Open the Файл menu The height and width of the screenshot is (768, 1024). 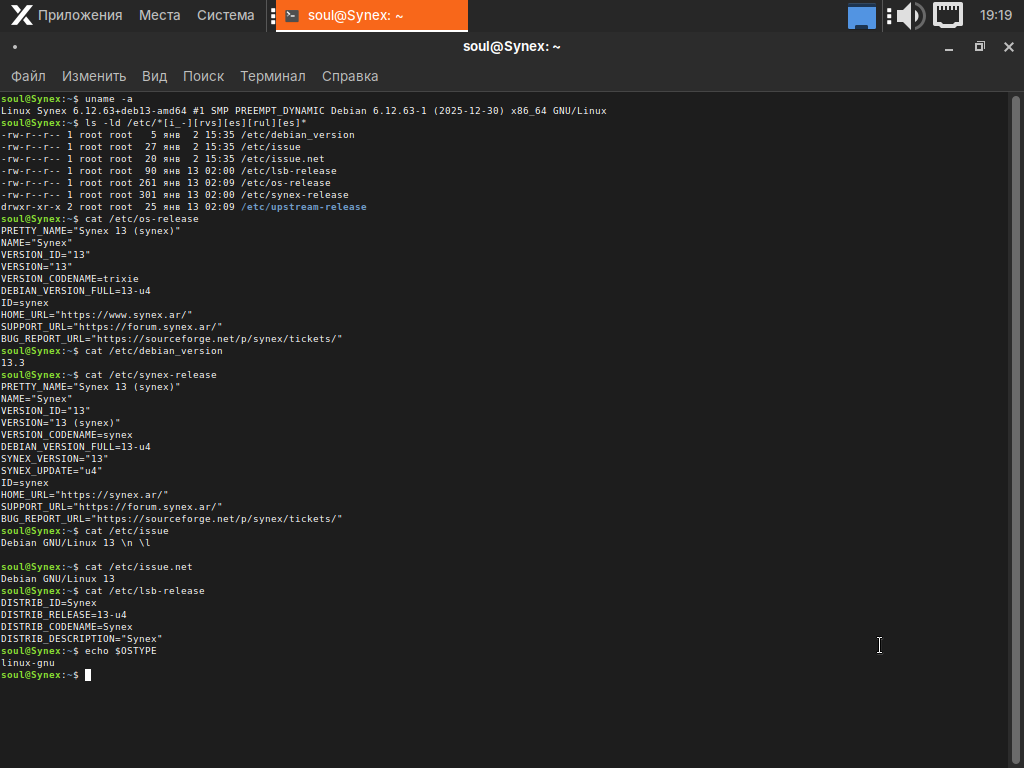28,76
